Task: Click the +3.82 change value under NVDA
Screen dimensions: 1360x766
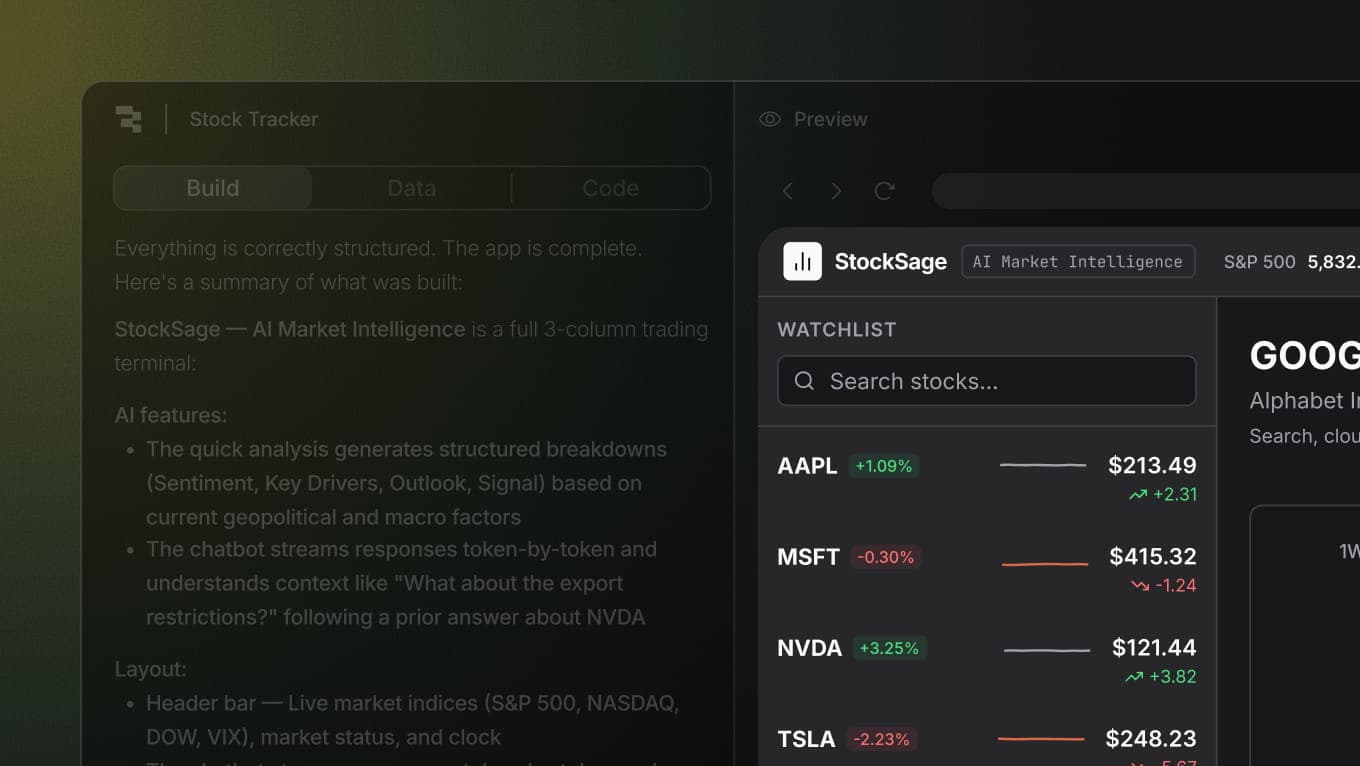Action: coord(1173,676)
